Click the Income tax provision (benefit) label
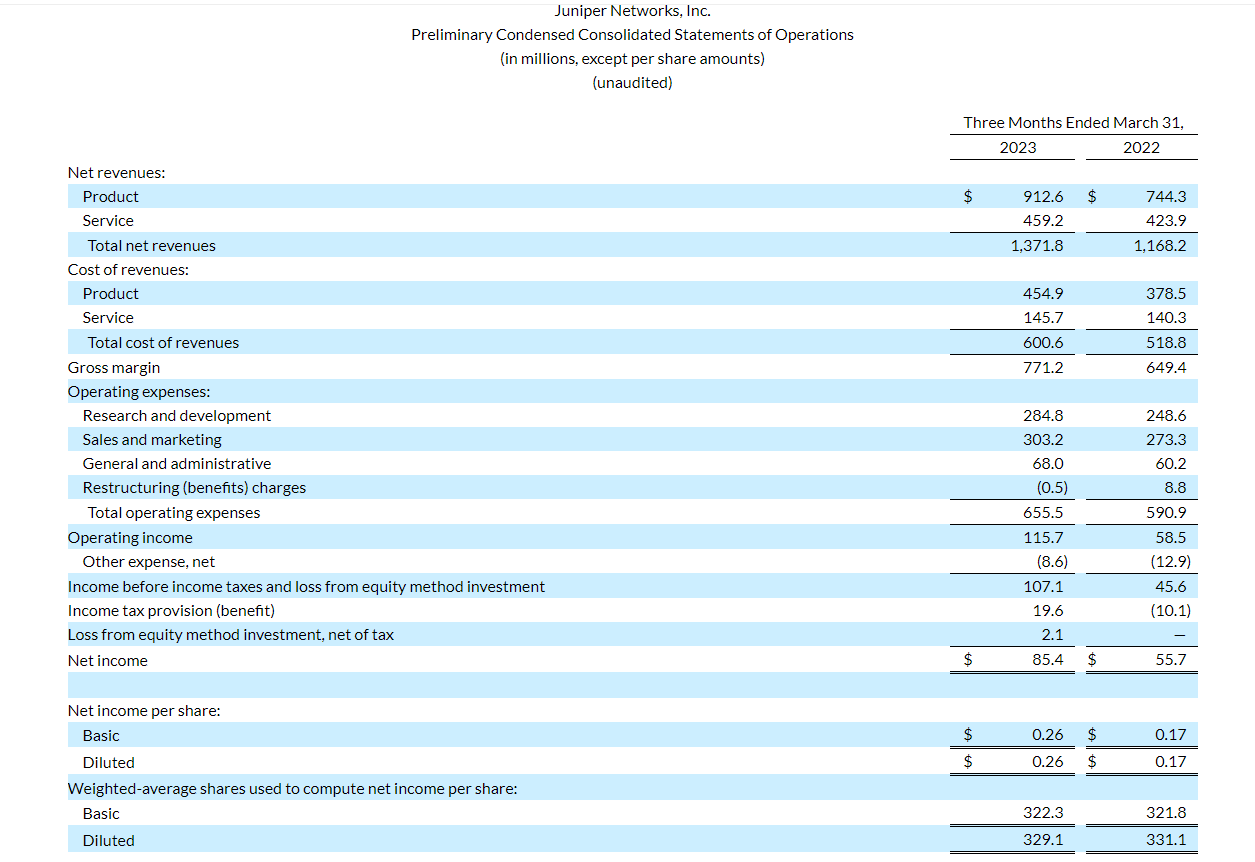1255x862 pixels. point(171,610)
